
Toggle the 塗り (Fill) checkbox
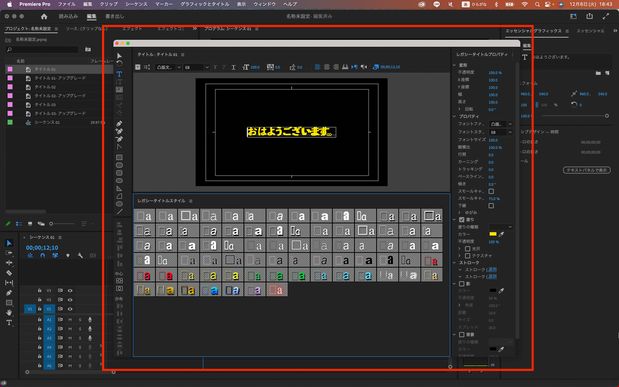461,220
